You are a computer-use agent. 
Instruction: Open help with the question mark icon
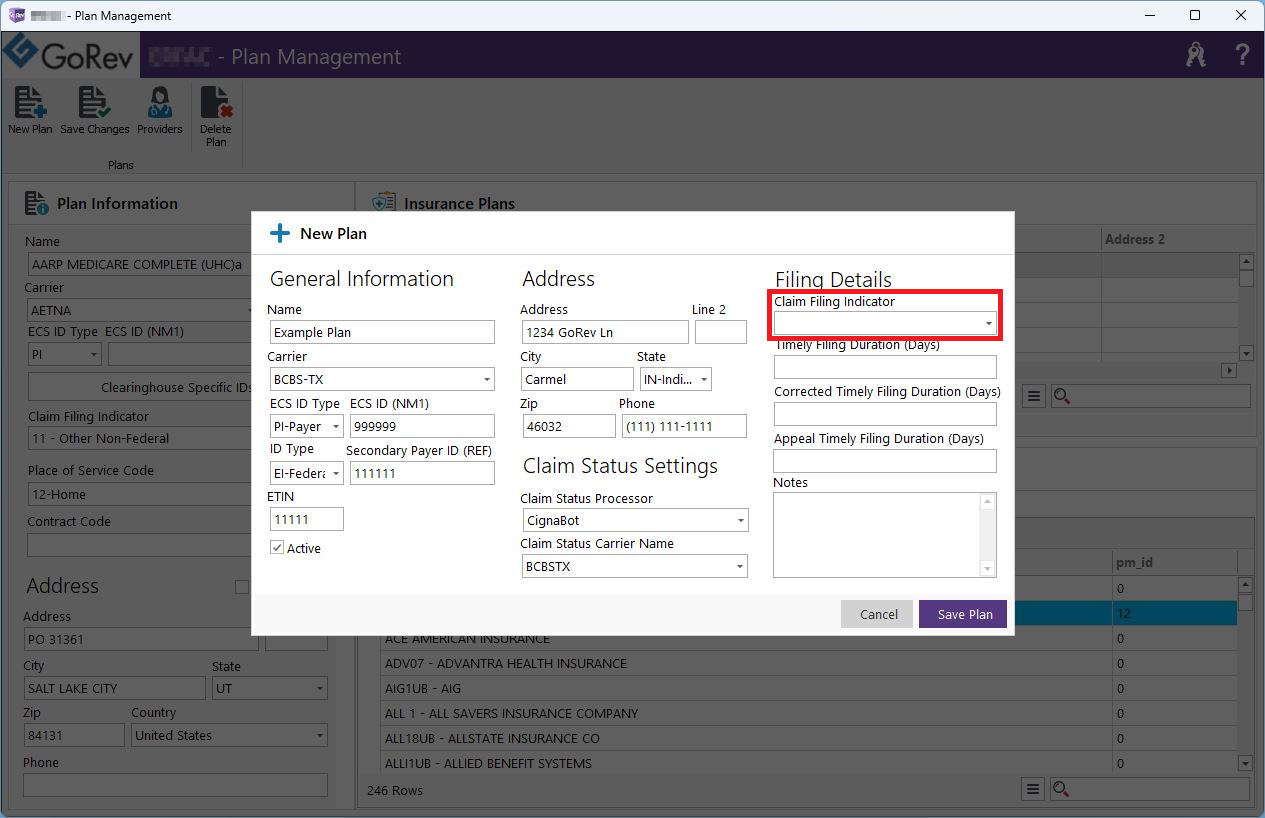tap(1243, 55)
